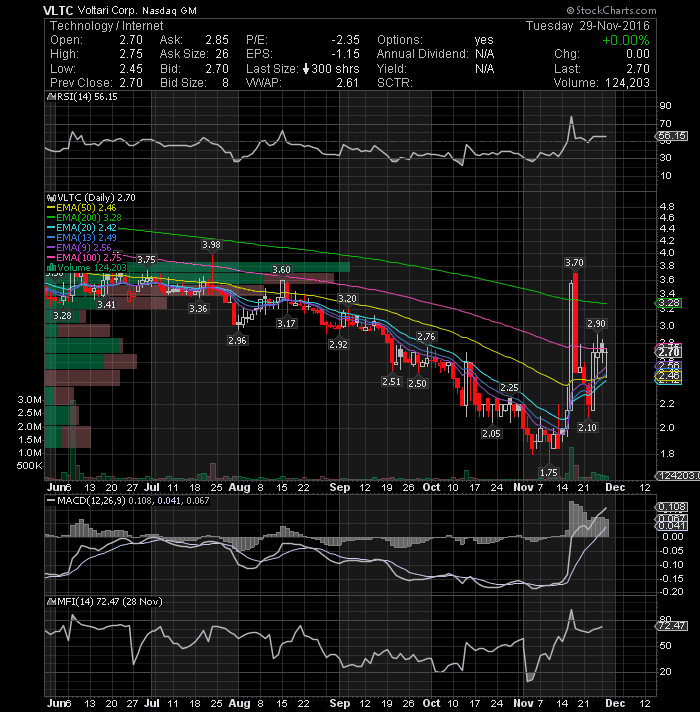Click the 2.76 price annotation
Screen dimensions: 700x712
point(426,337)
